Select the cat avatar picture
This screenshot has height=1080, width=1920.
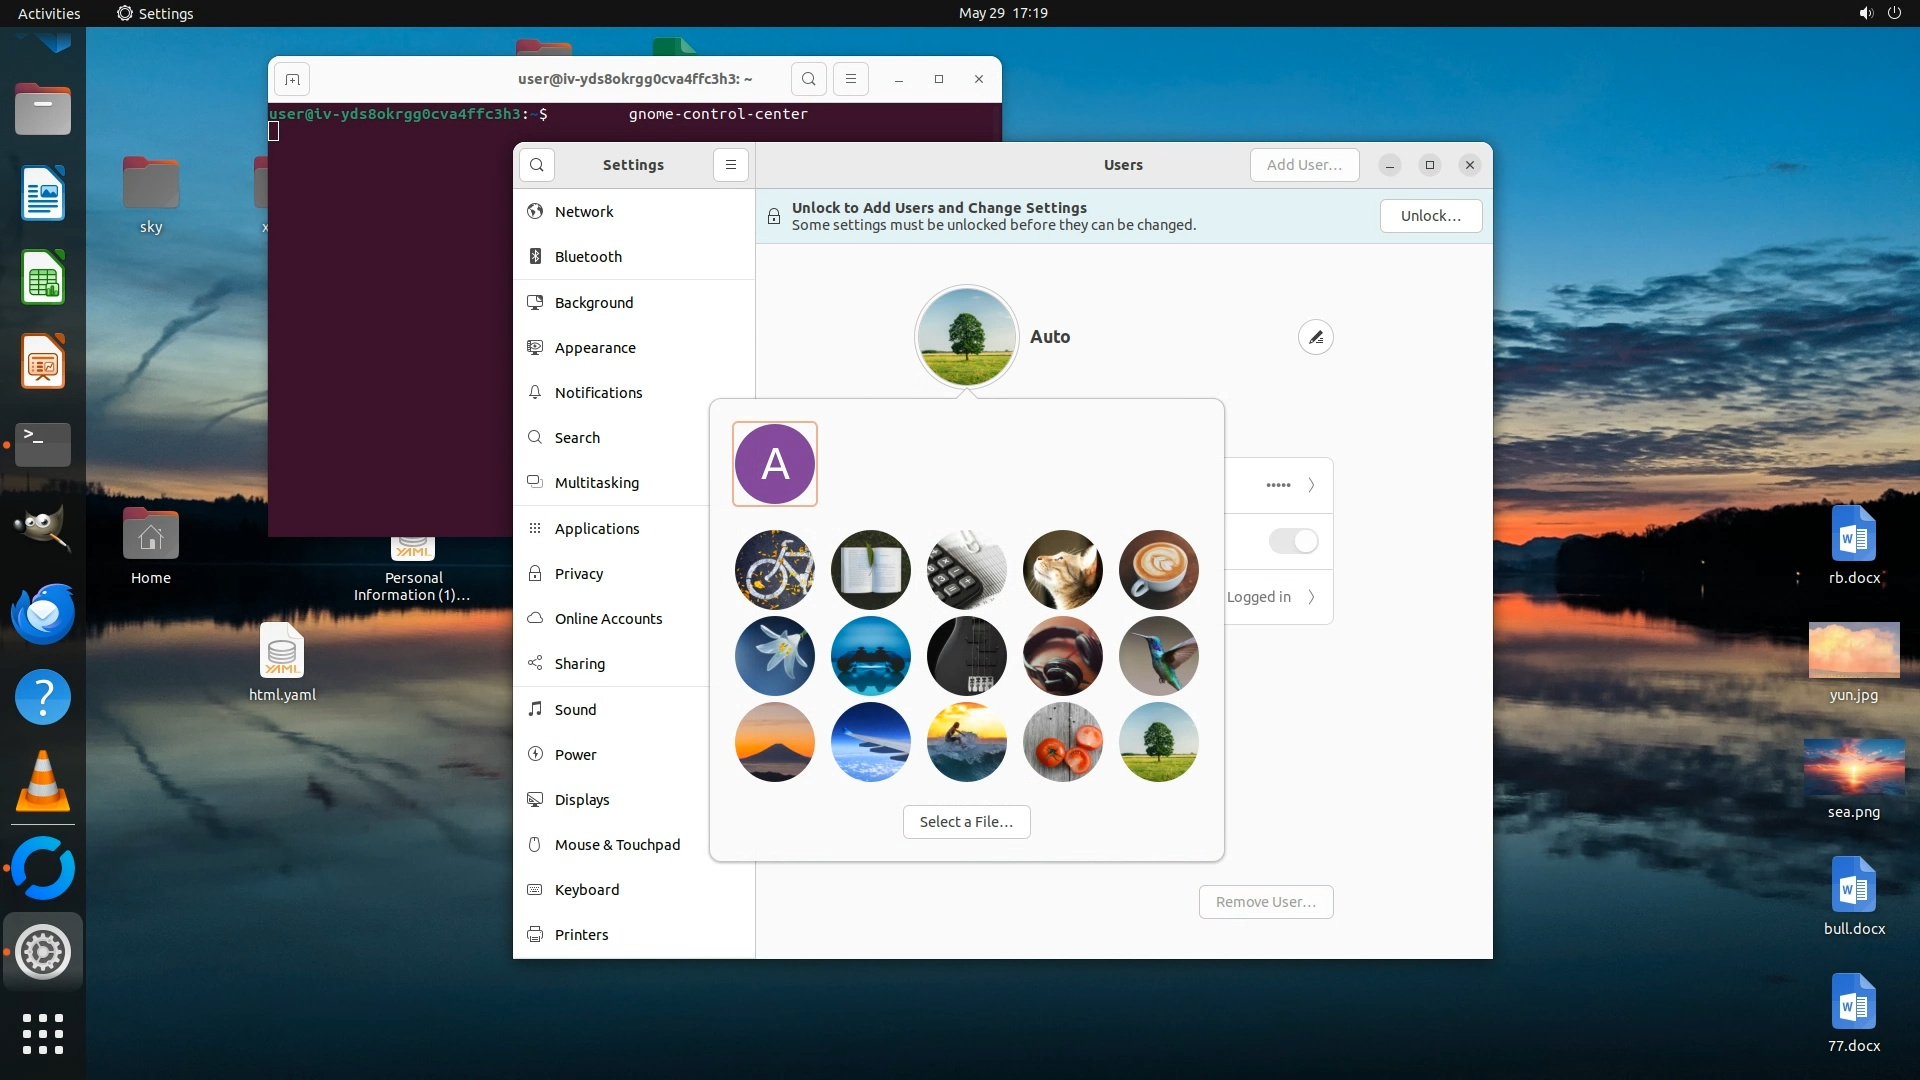pyautogui.click(x=1062, y=570)
